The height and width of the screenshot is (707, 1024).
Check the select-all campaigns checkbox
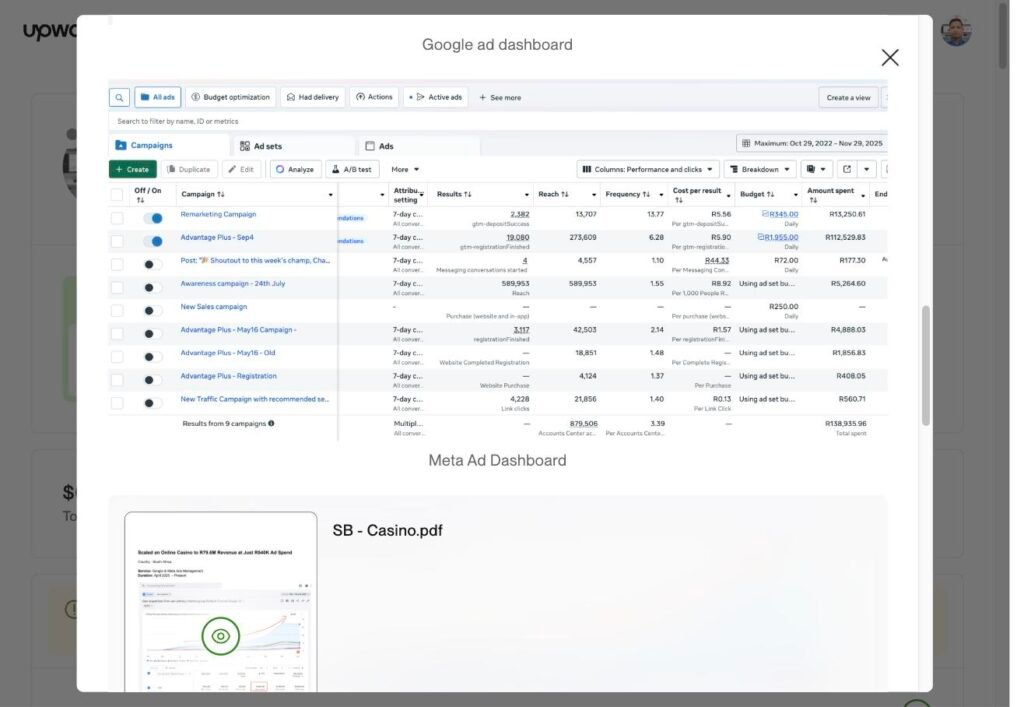click(119, 193)
